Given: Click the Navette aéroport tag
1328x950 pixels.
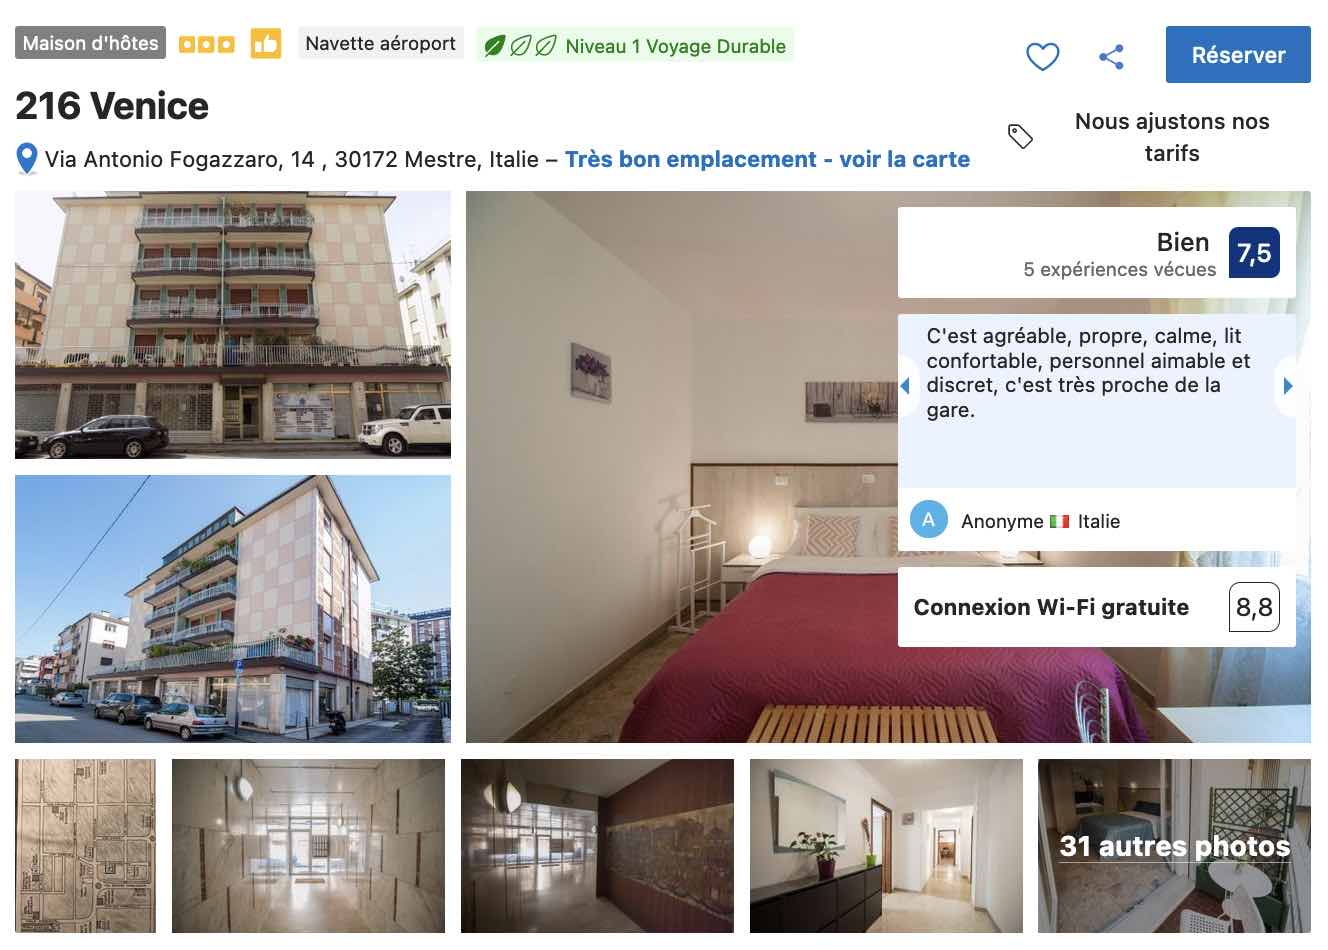Looking at the screenshot, I should (x=381, y=44).
